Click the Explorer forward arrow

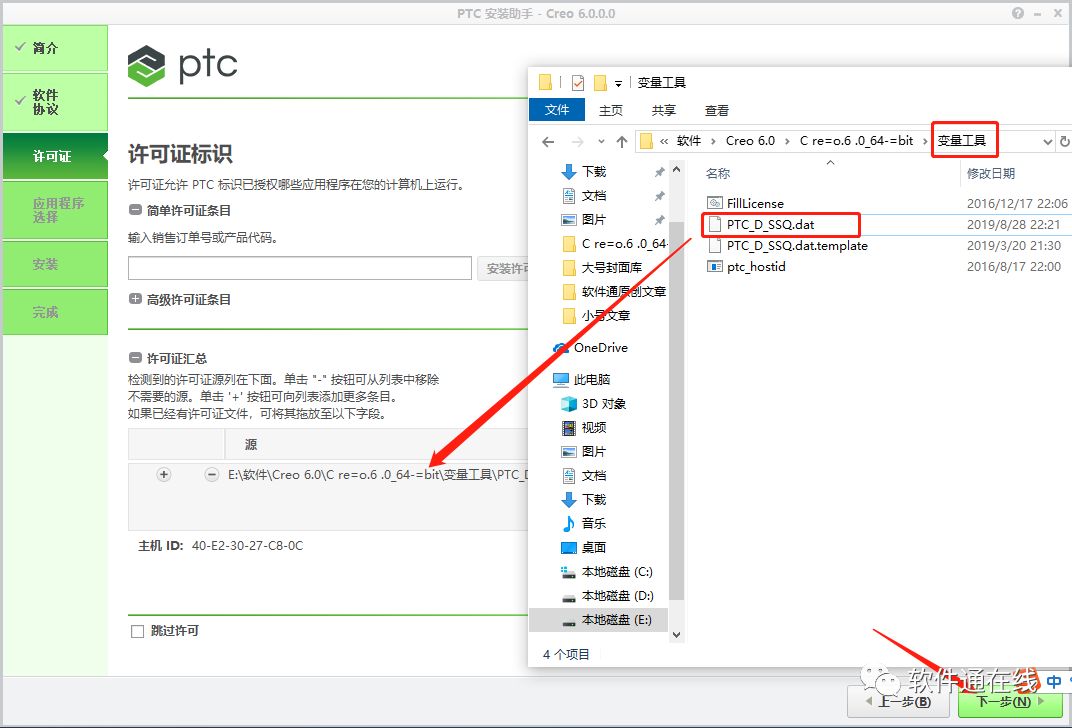pos(578,141)
